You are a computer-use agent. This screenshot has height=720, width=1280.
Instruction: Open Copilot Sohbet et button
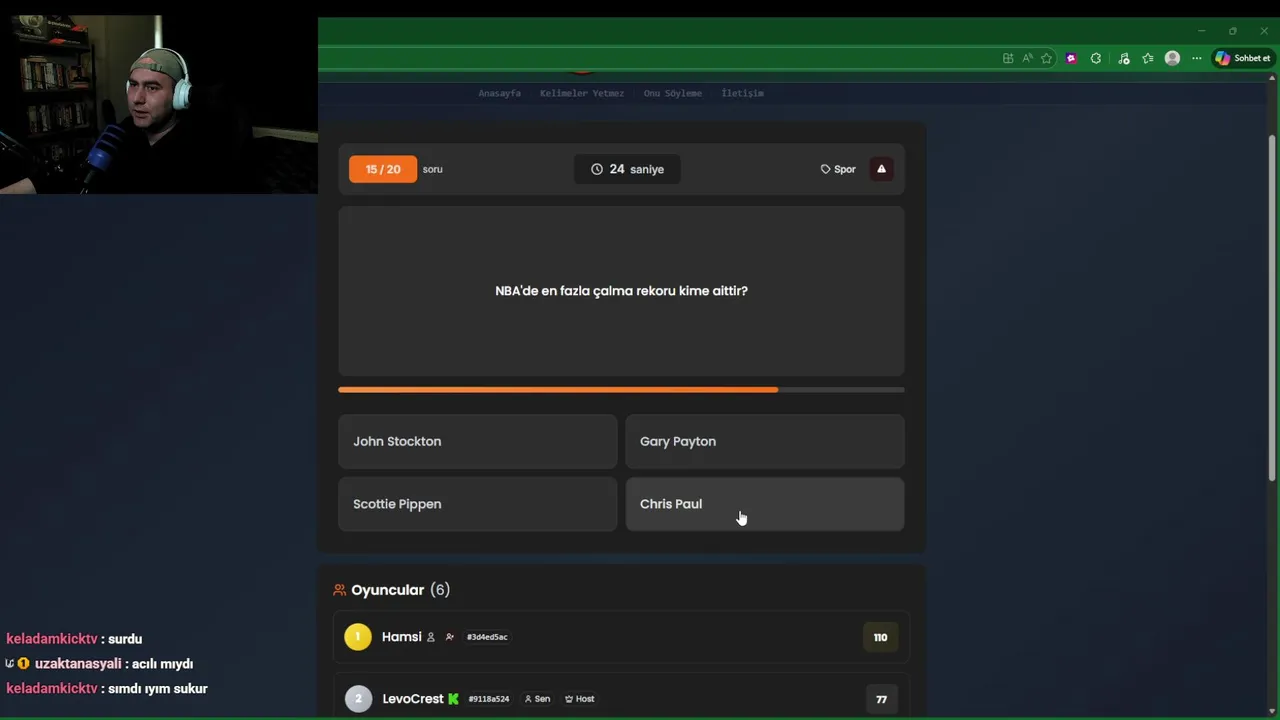(1242, 58)
